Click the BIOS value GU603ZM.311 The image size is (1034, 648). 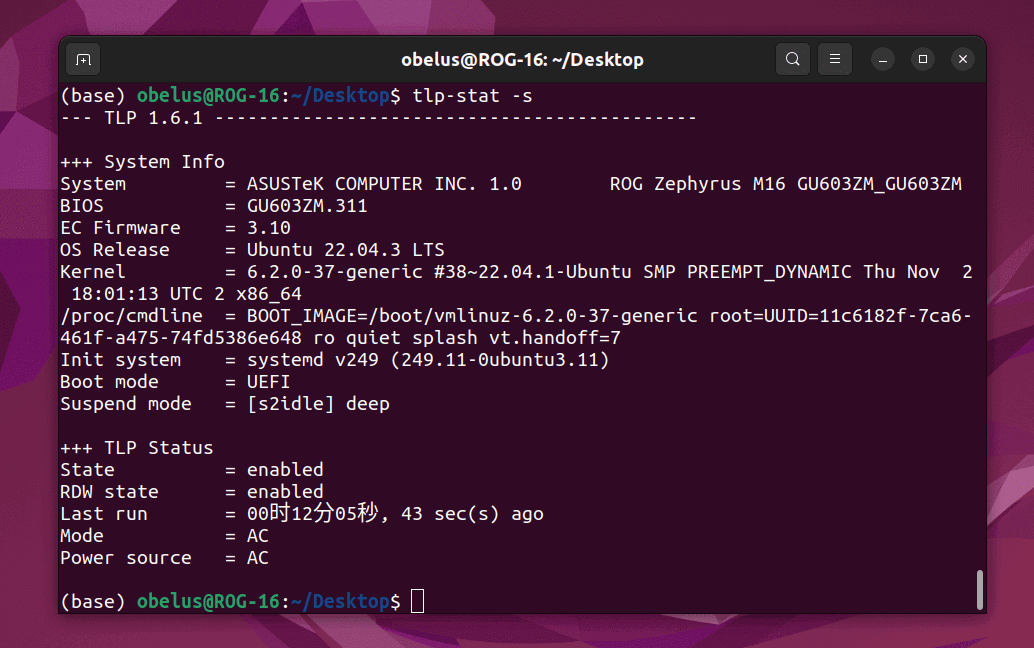pyautogui.click(x=307, y=206)
